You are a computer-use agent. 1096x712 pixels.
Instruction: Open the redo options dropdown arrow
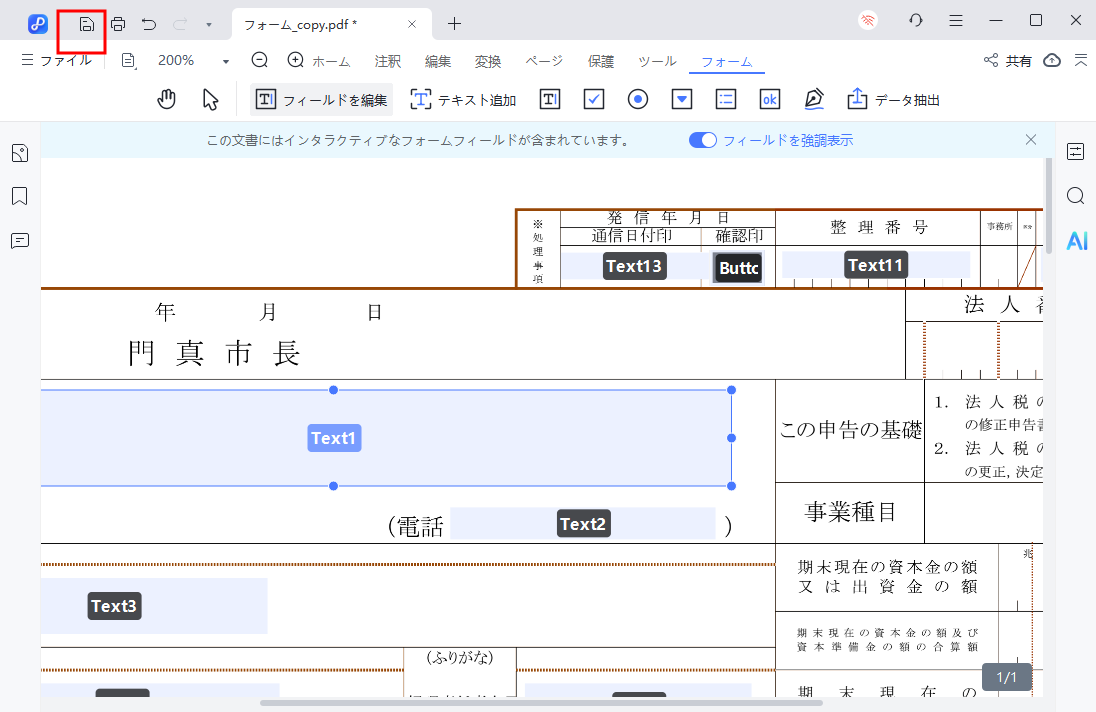[206, 23]
